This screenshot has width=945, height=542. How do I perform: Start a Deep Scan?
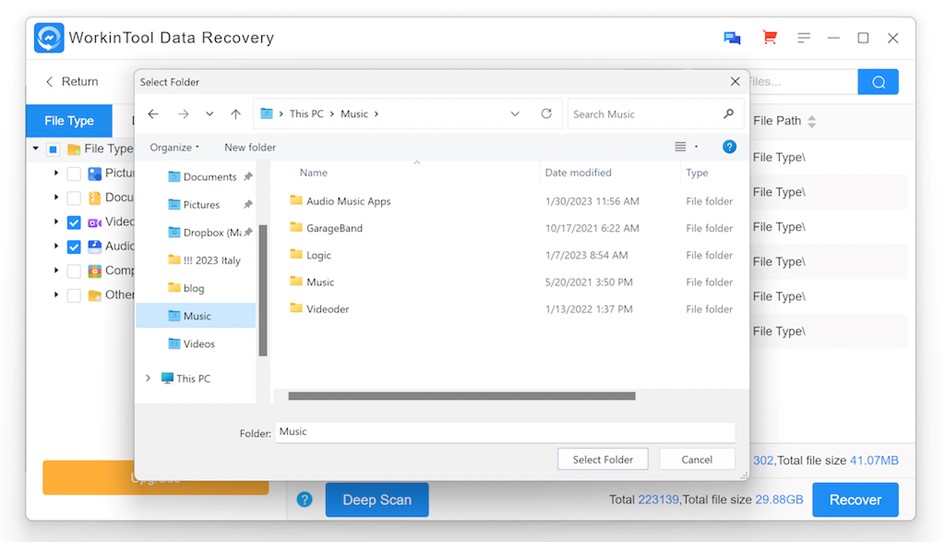(x=377, y=500)
